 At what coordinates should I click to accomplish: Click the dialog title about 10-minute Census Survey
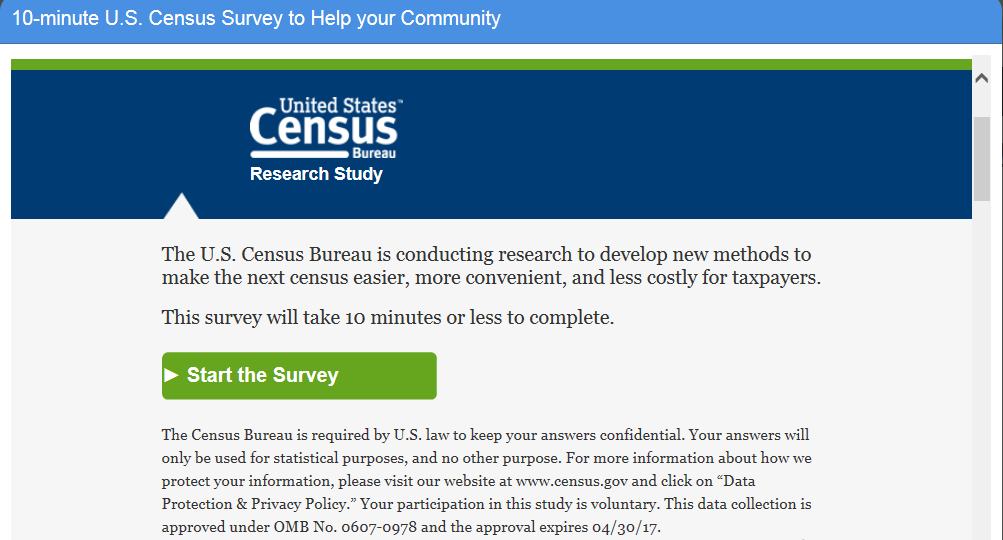click(256, 19)
